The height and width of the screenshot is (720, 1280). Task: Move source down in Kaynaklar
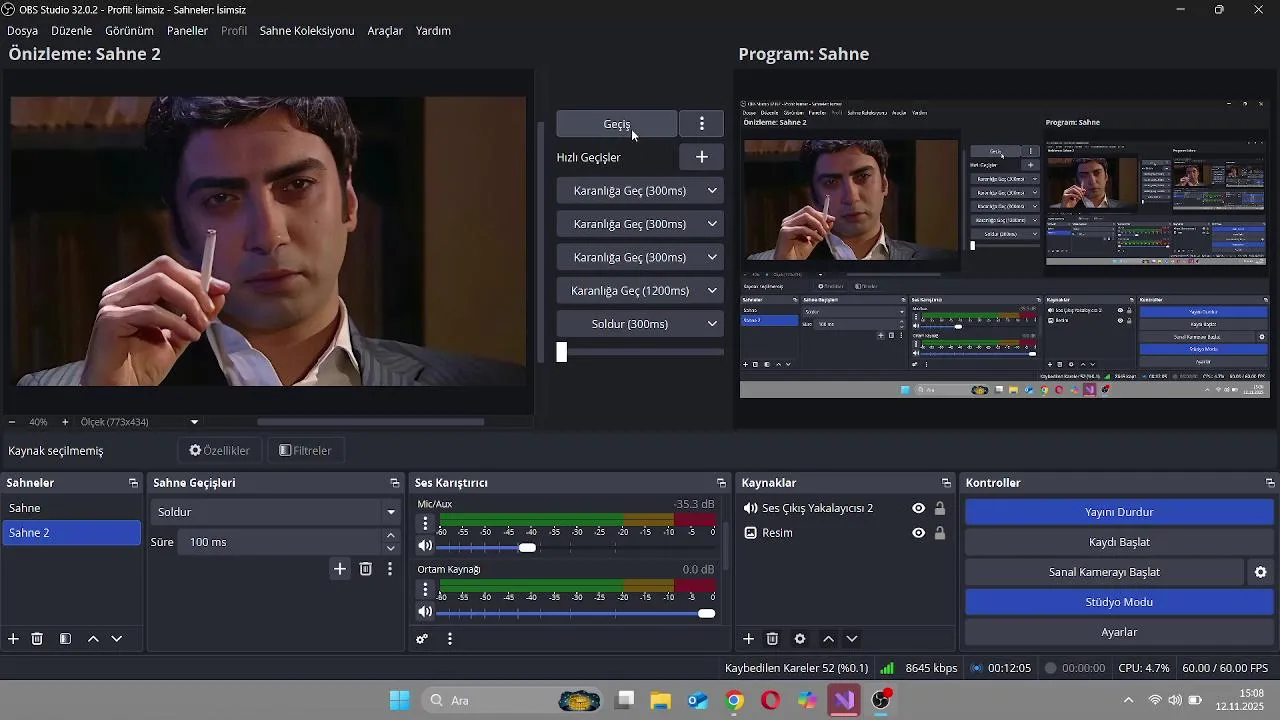click(x=852, y=639)
